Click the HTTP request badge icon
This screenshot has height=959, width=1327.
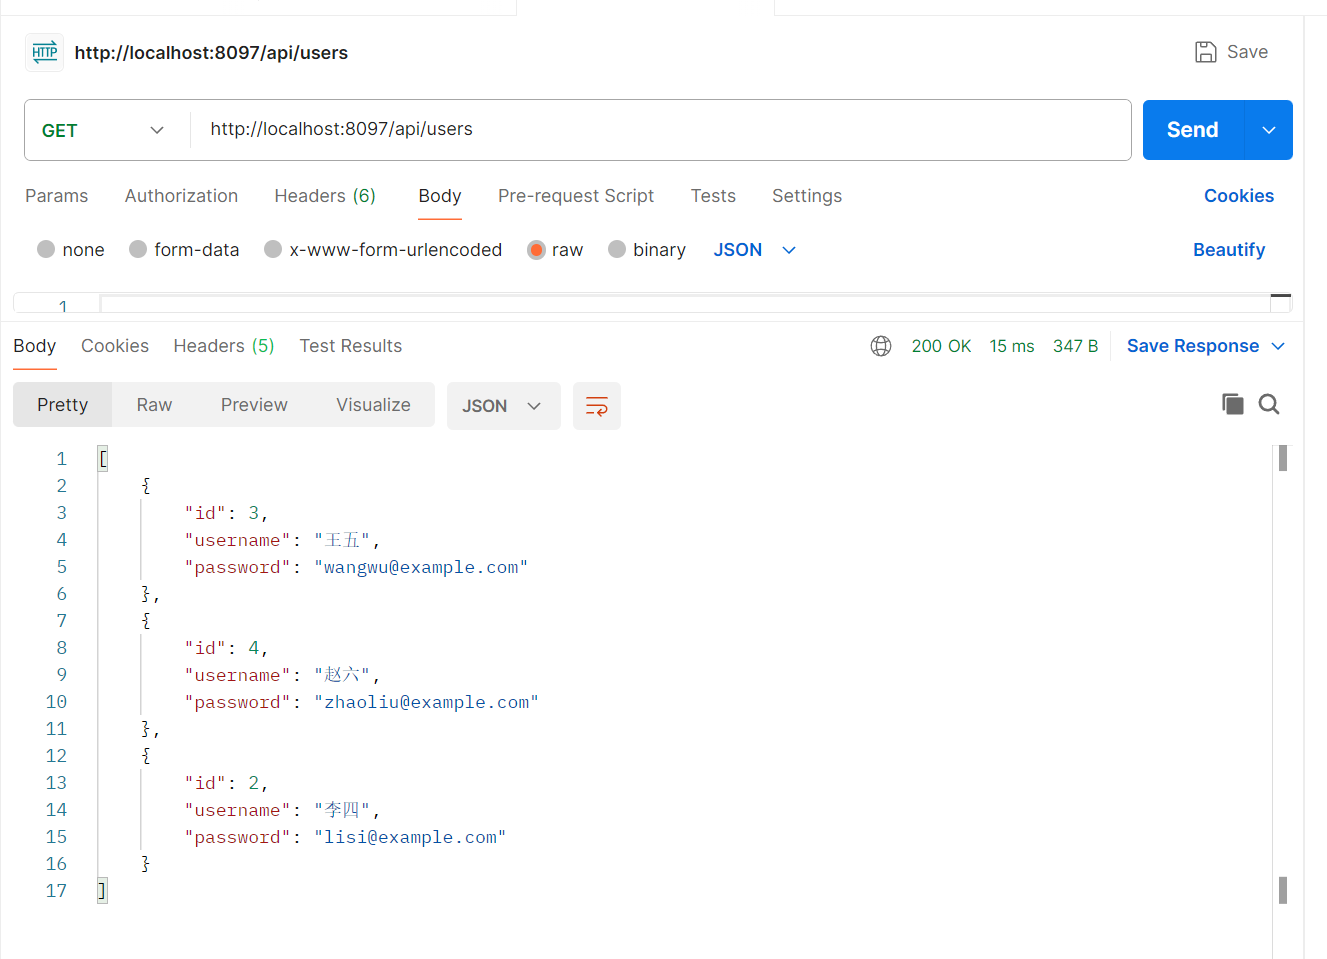click(44, 51)
